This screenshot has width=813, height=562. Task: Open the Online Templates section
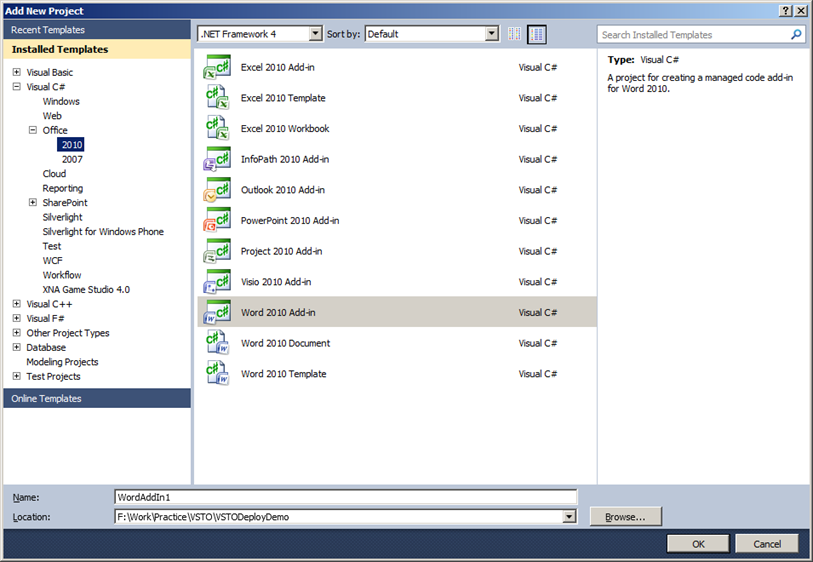point(97,398)
